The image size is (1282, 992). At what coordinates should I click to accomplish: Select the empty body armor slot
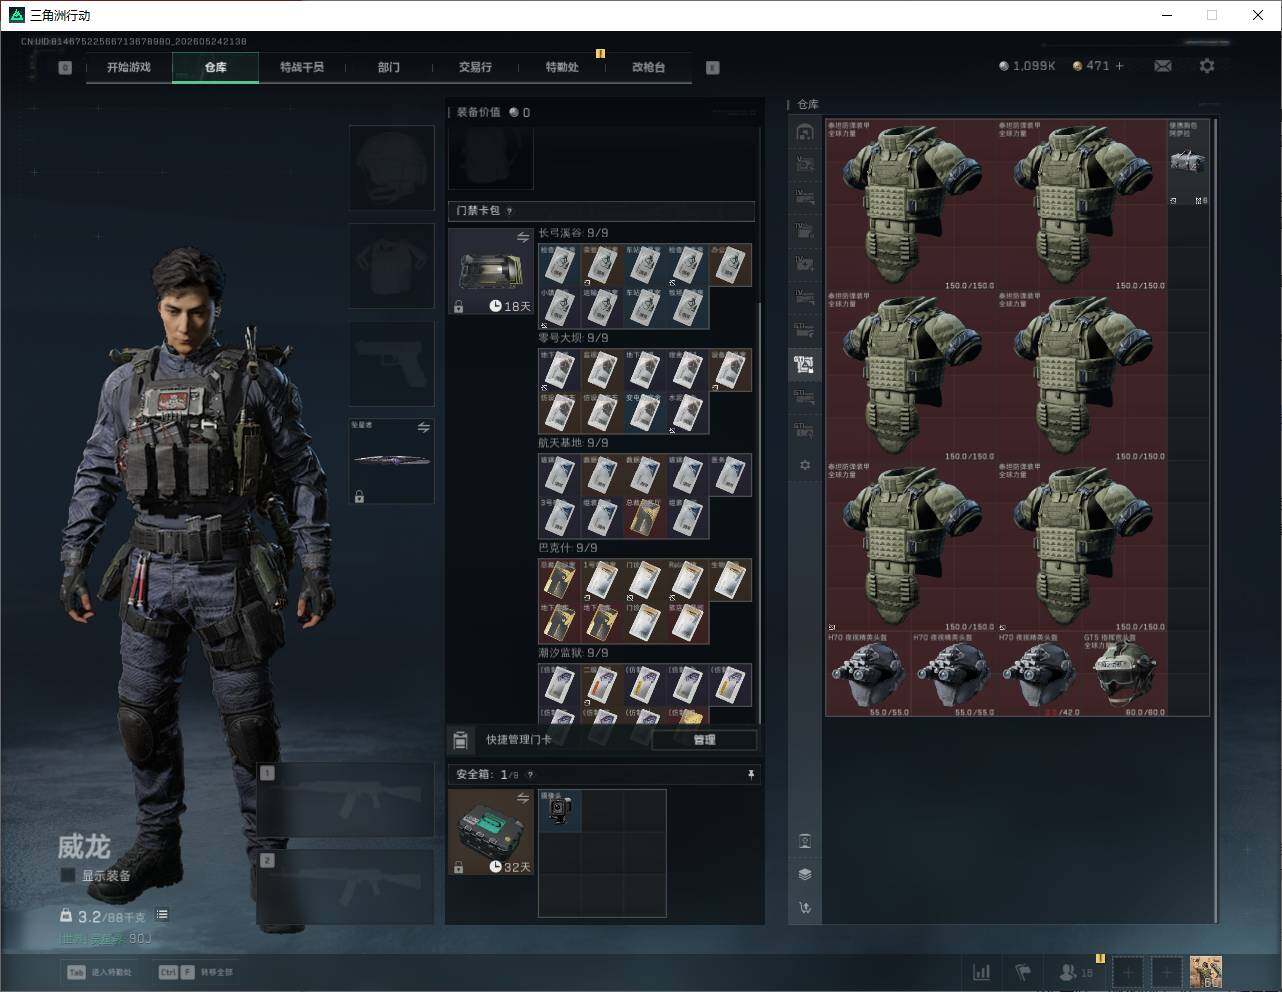pyautogui.click(x=392, y=265)
